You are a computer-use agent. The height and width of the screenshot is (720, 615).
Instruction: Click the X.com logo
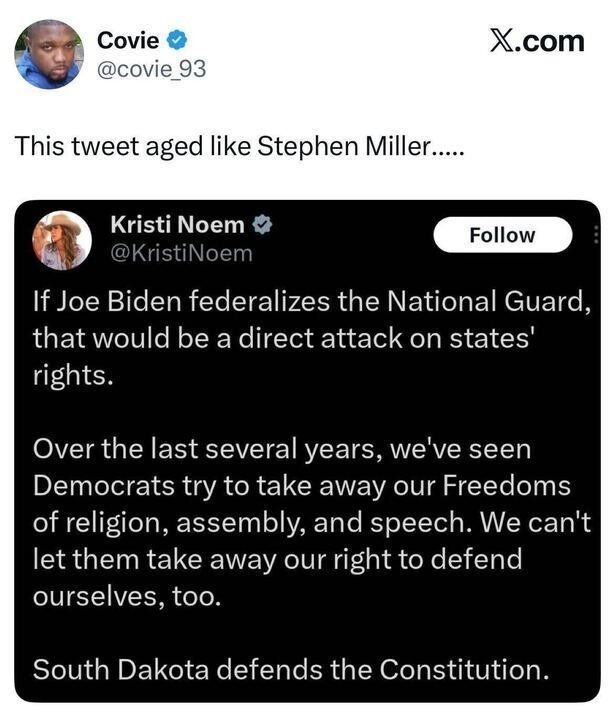tap(538, 40)
